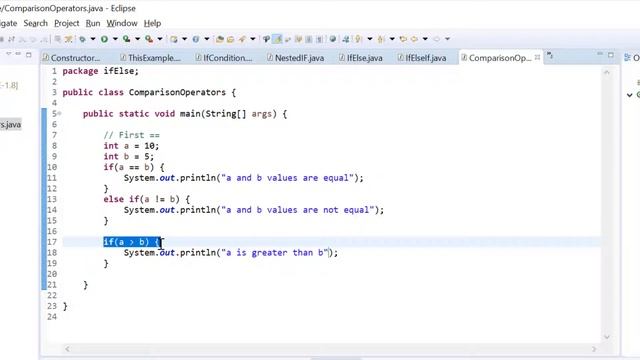Collapse the main method fold marker on line 5
The width and height of the screenshot is (640, 360).
[x=59, y=113]
